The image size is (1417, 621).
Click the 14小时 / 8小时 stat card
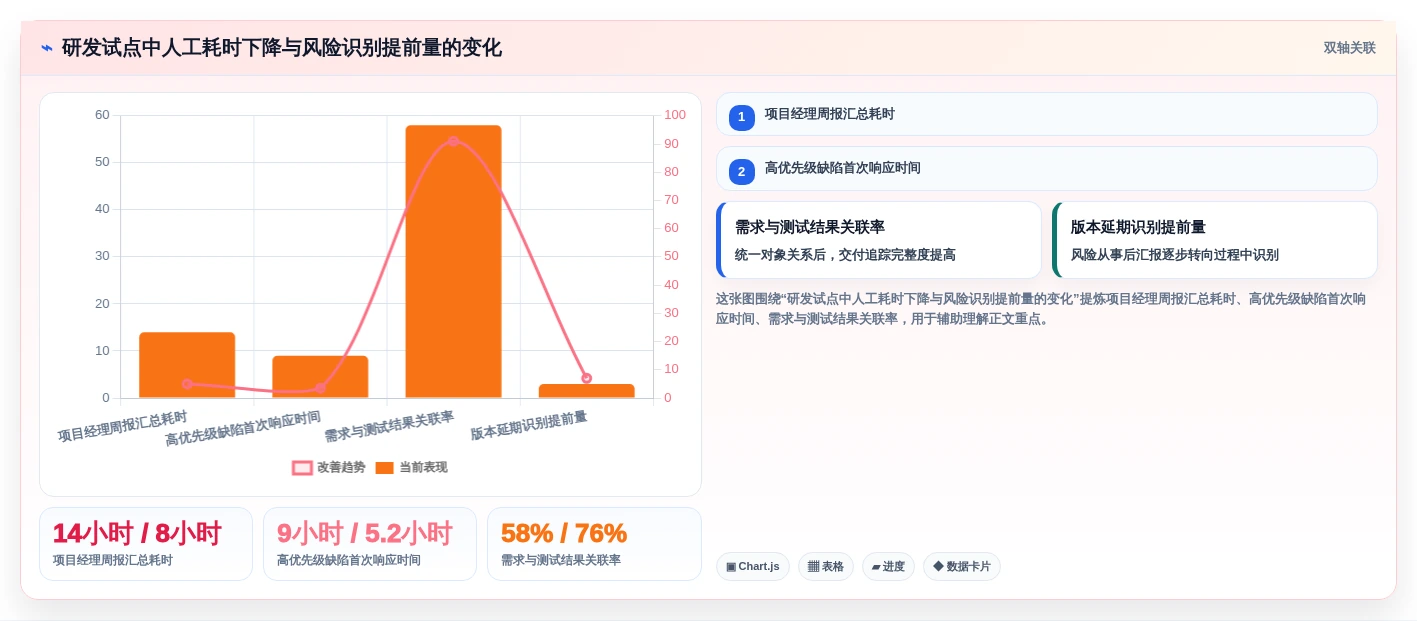pyautogui.click(x=146, y=544)
